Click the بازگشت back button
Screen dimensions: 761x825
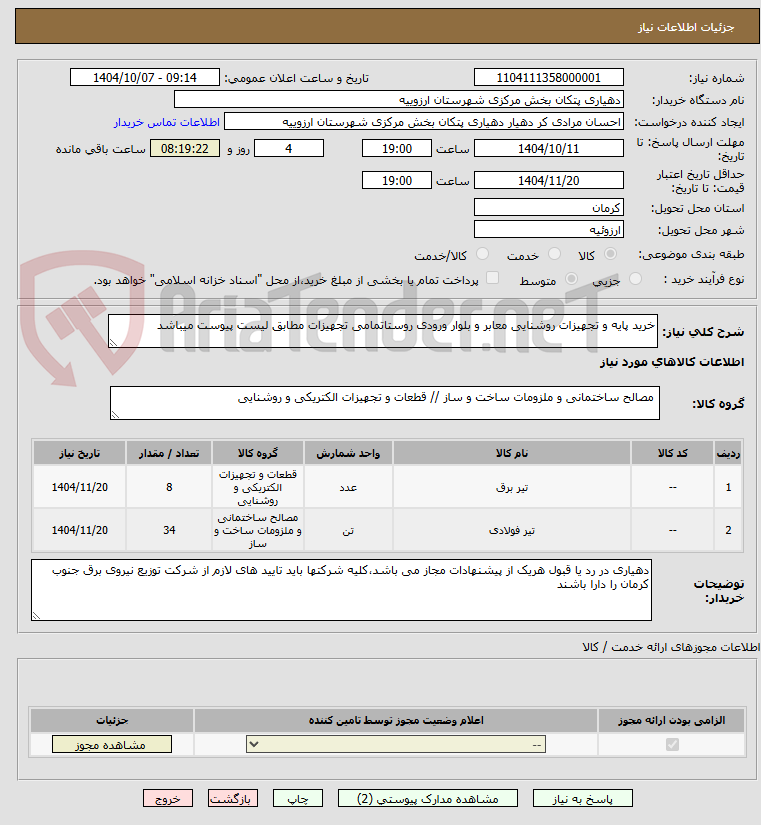point(233,798)
